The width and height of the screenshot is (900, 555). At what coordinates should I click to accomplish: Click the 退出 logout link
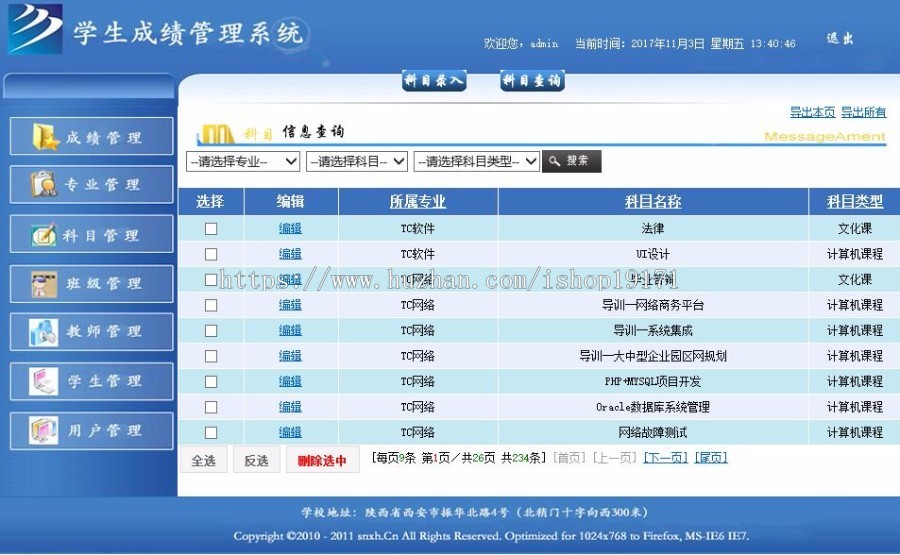(x=840, y=38)
